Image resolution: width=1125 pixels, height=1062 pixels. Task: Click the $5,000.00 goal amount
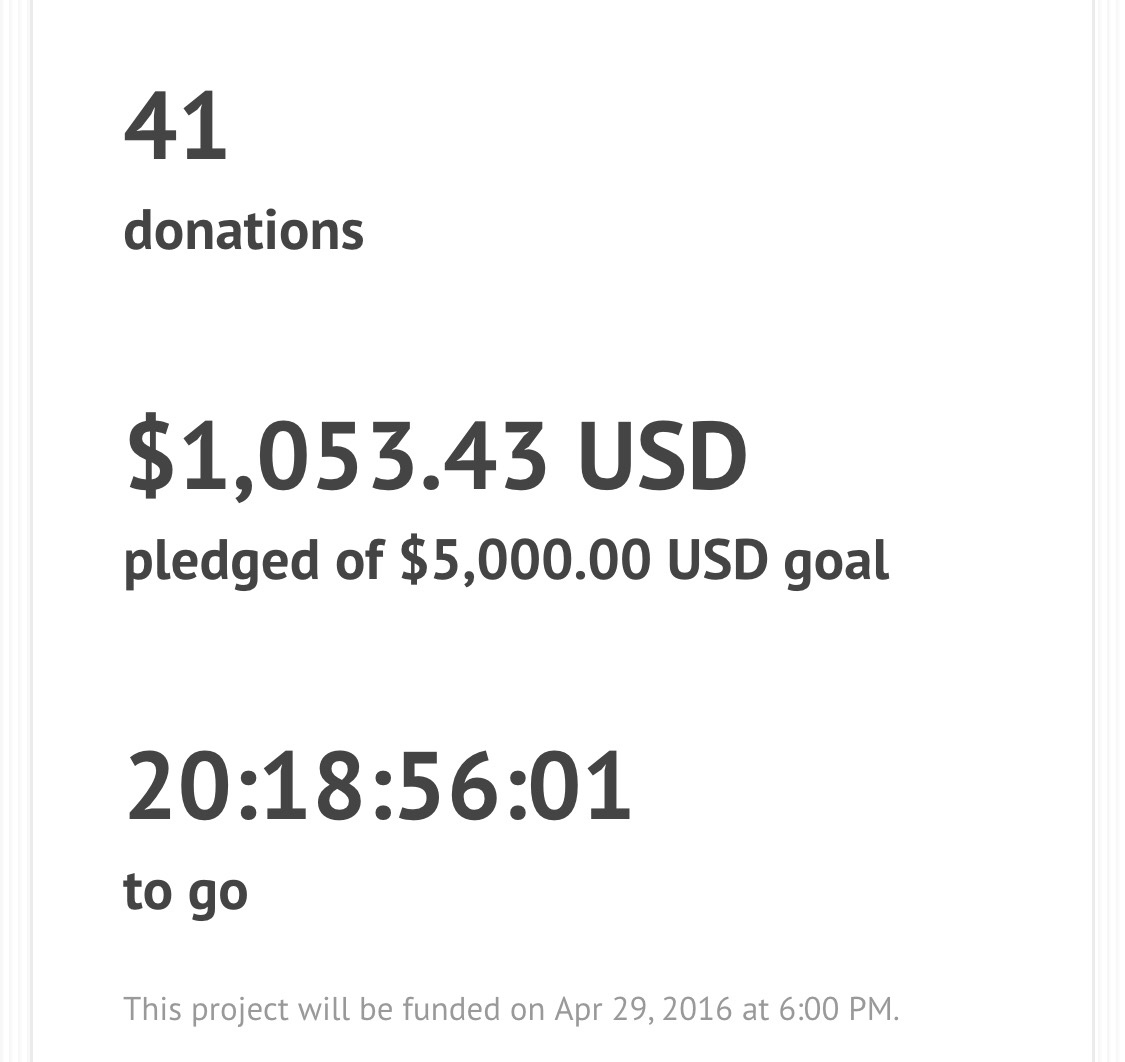click(525, 560)
